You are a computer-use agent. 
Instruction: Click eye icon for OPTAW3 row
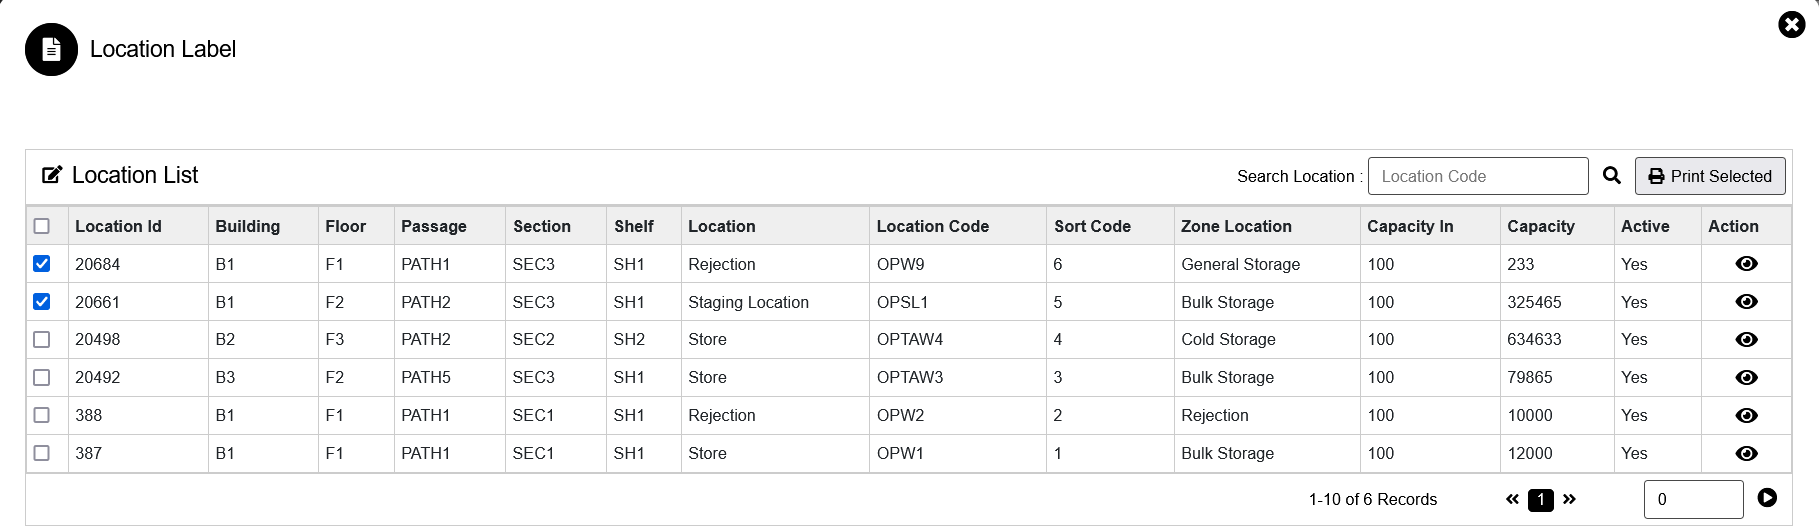[x=1746, y=378]
